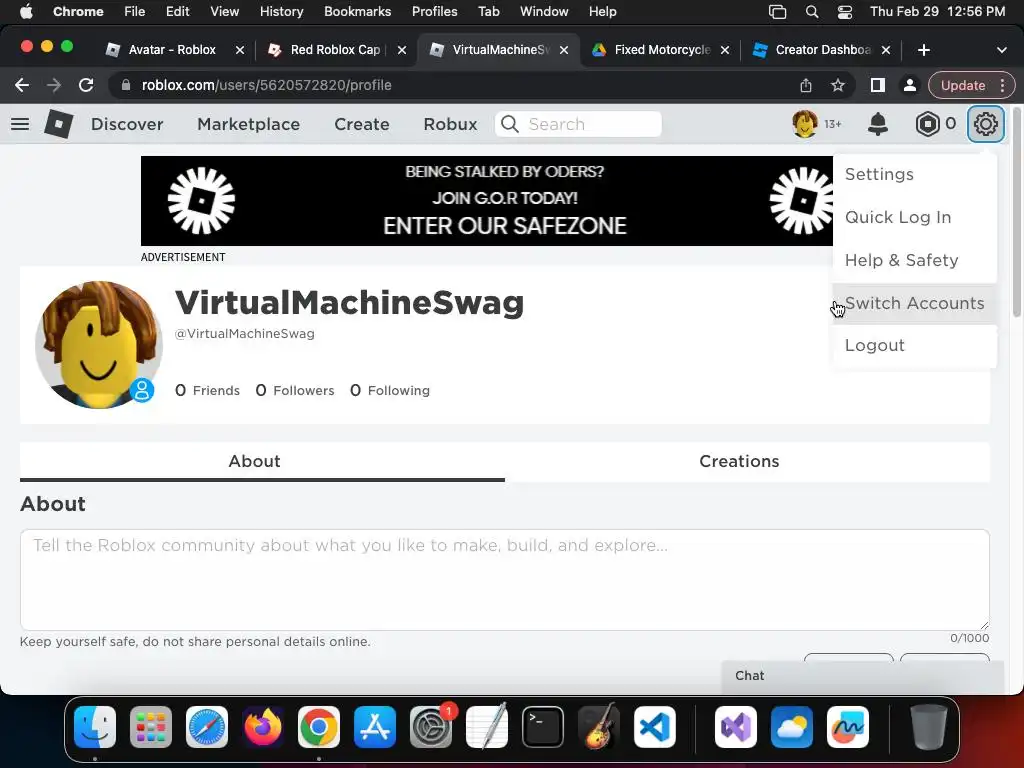Click the Roblox logo home icon
Image resolution: width=1024 pixels, height=768 pixels.
58,123
